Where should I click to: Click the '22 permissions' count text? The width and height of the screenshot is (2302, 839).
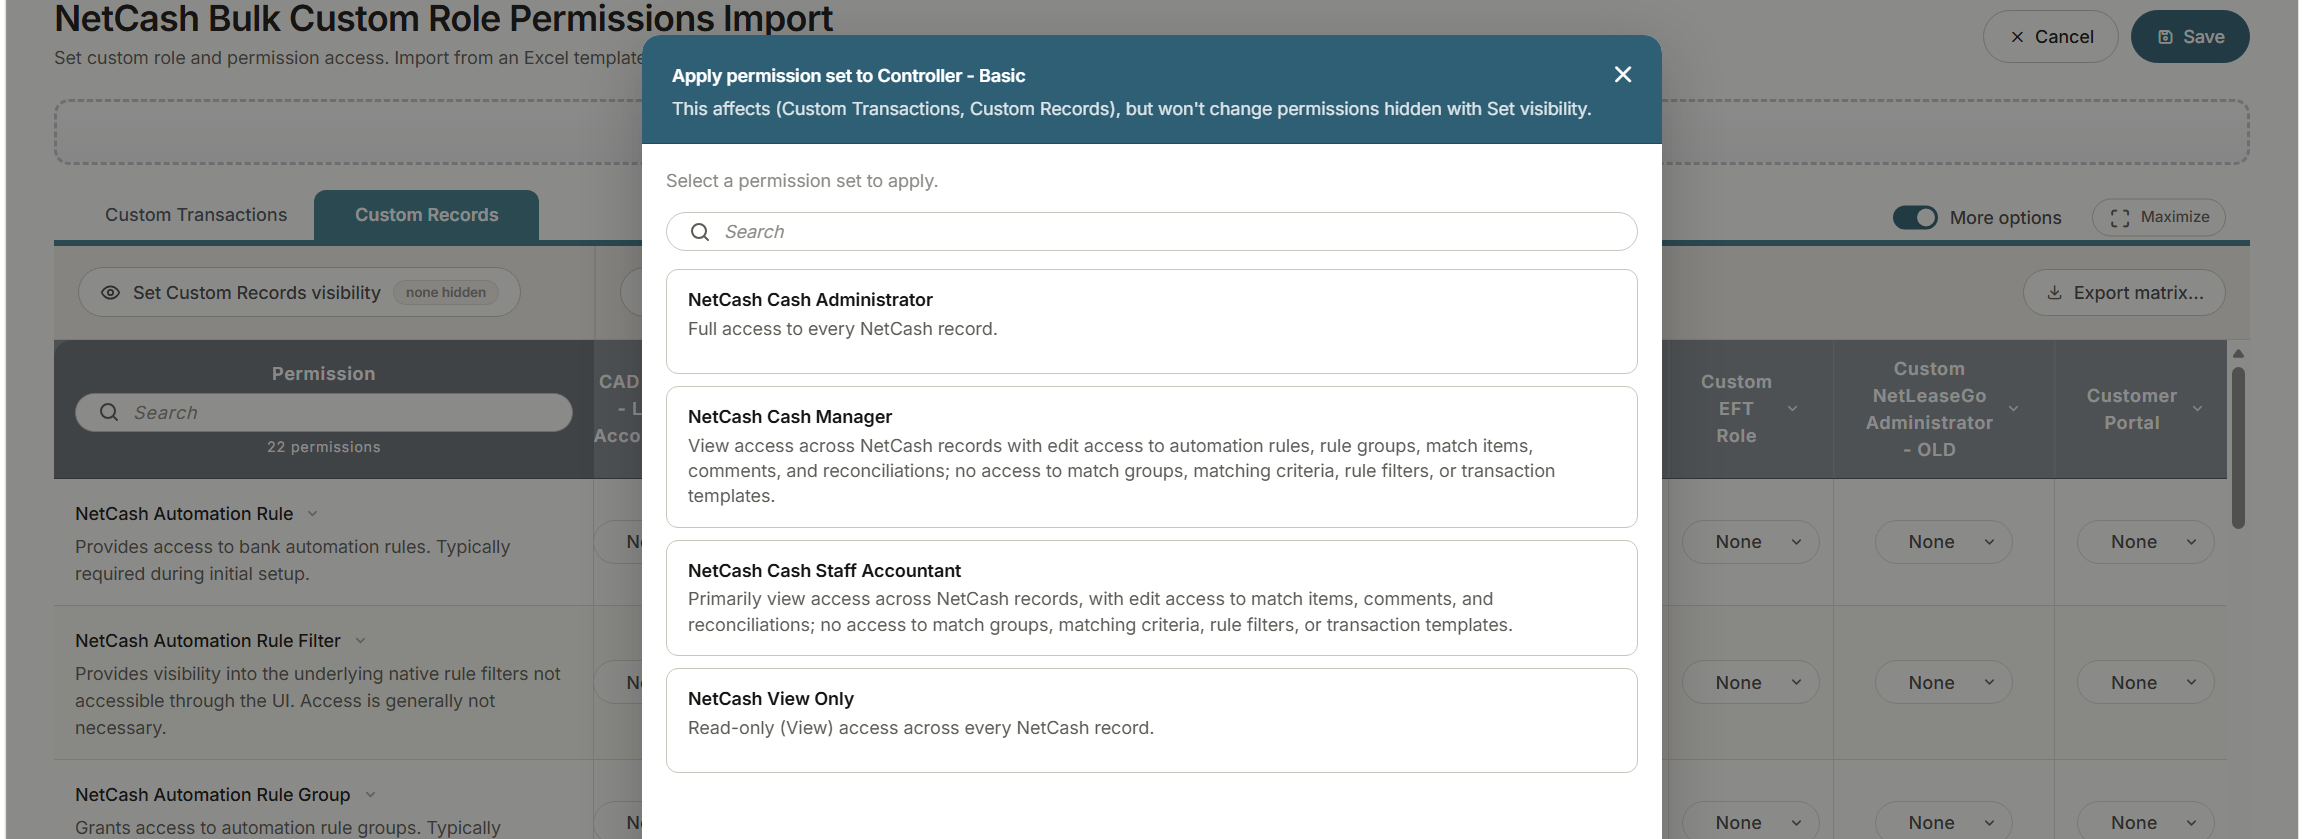tap(324, 447)
